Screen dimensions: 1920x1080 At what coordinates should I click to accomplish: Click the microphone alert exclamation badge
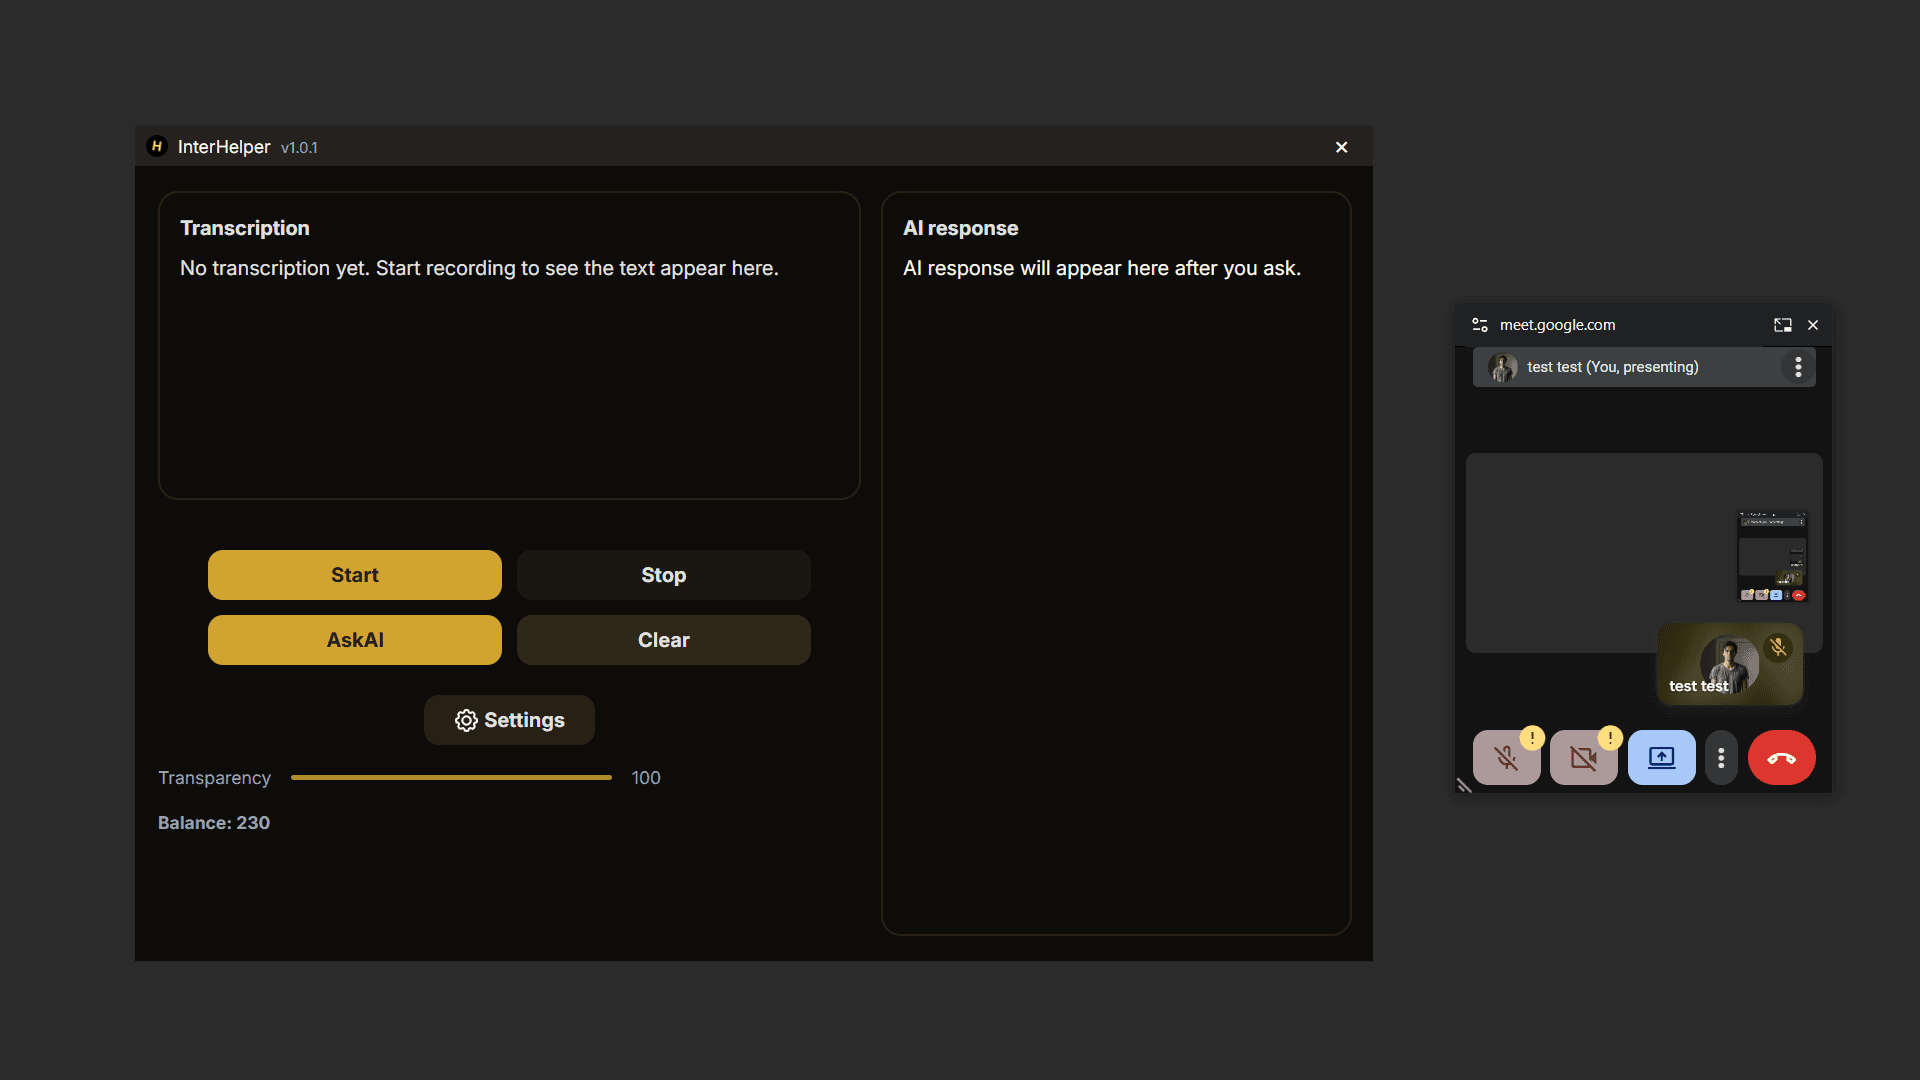pos(1531,739)
